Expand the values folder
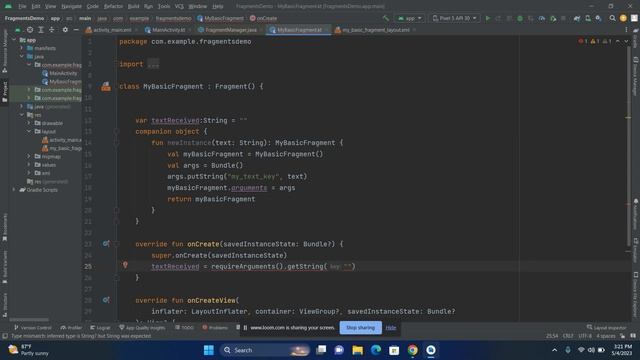The image size is (640, 360). pos(29,164)
